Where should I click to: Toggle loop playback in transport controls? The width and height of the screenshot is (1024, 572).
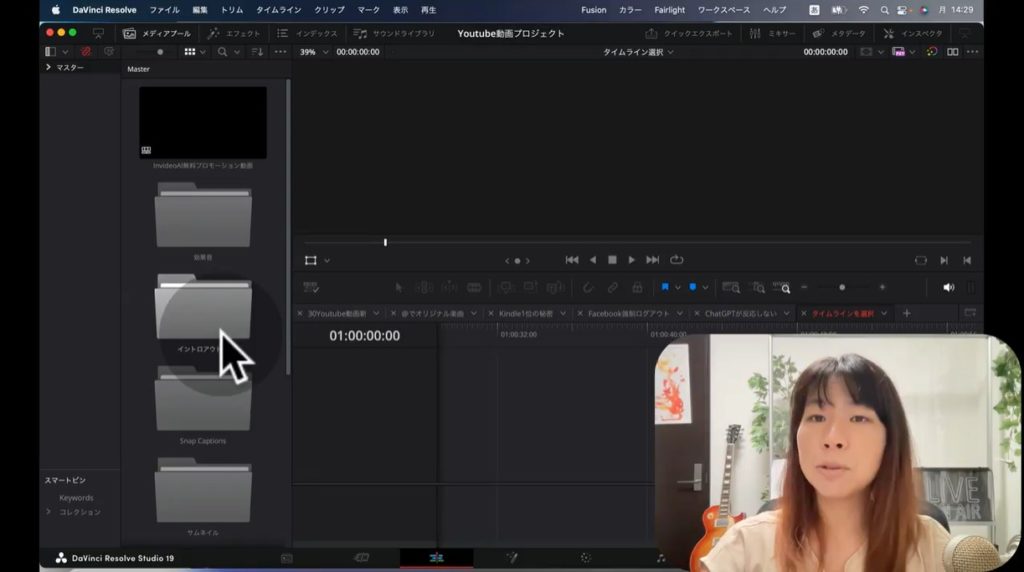coord(677,260)
